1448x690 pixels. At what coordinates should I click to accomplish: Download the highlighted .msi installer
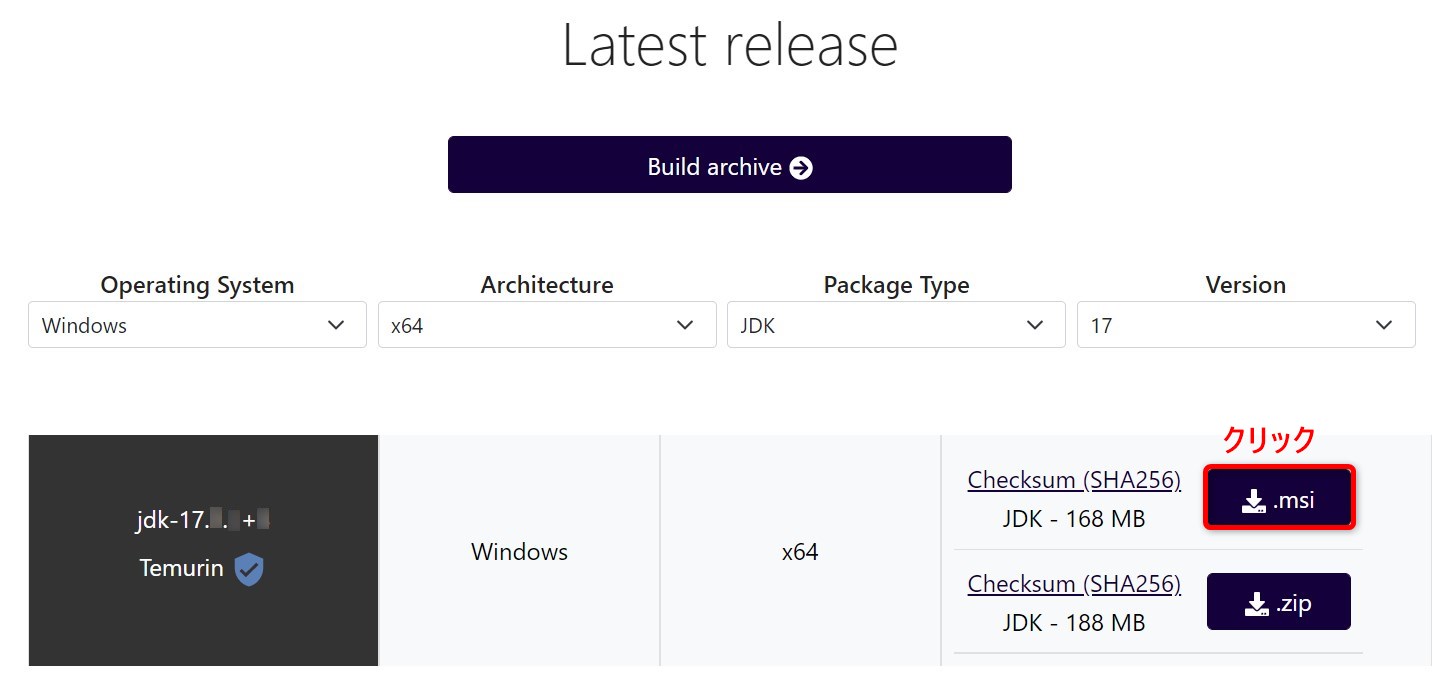(1279, 497)
